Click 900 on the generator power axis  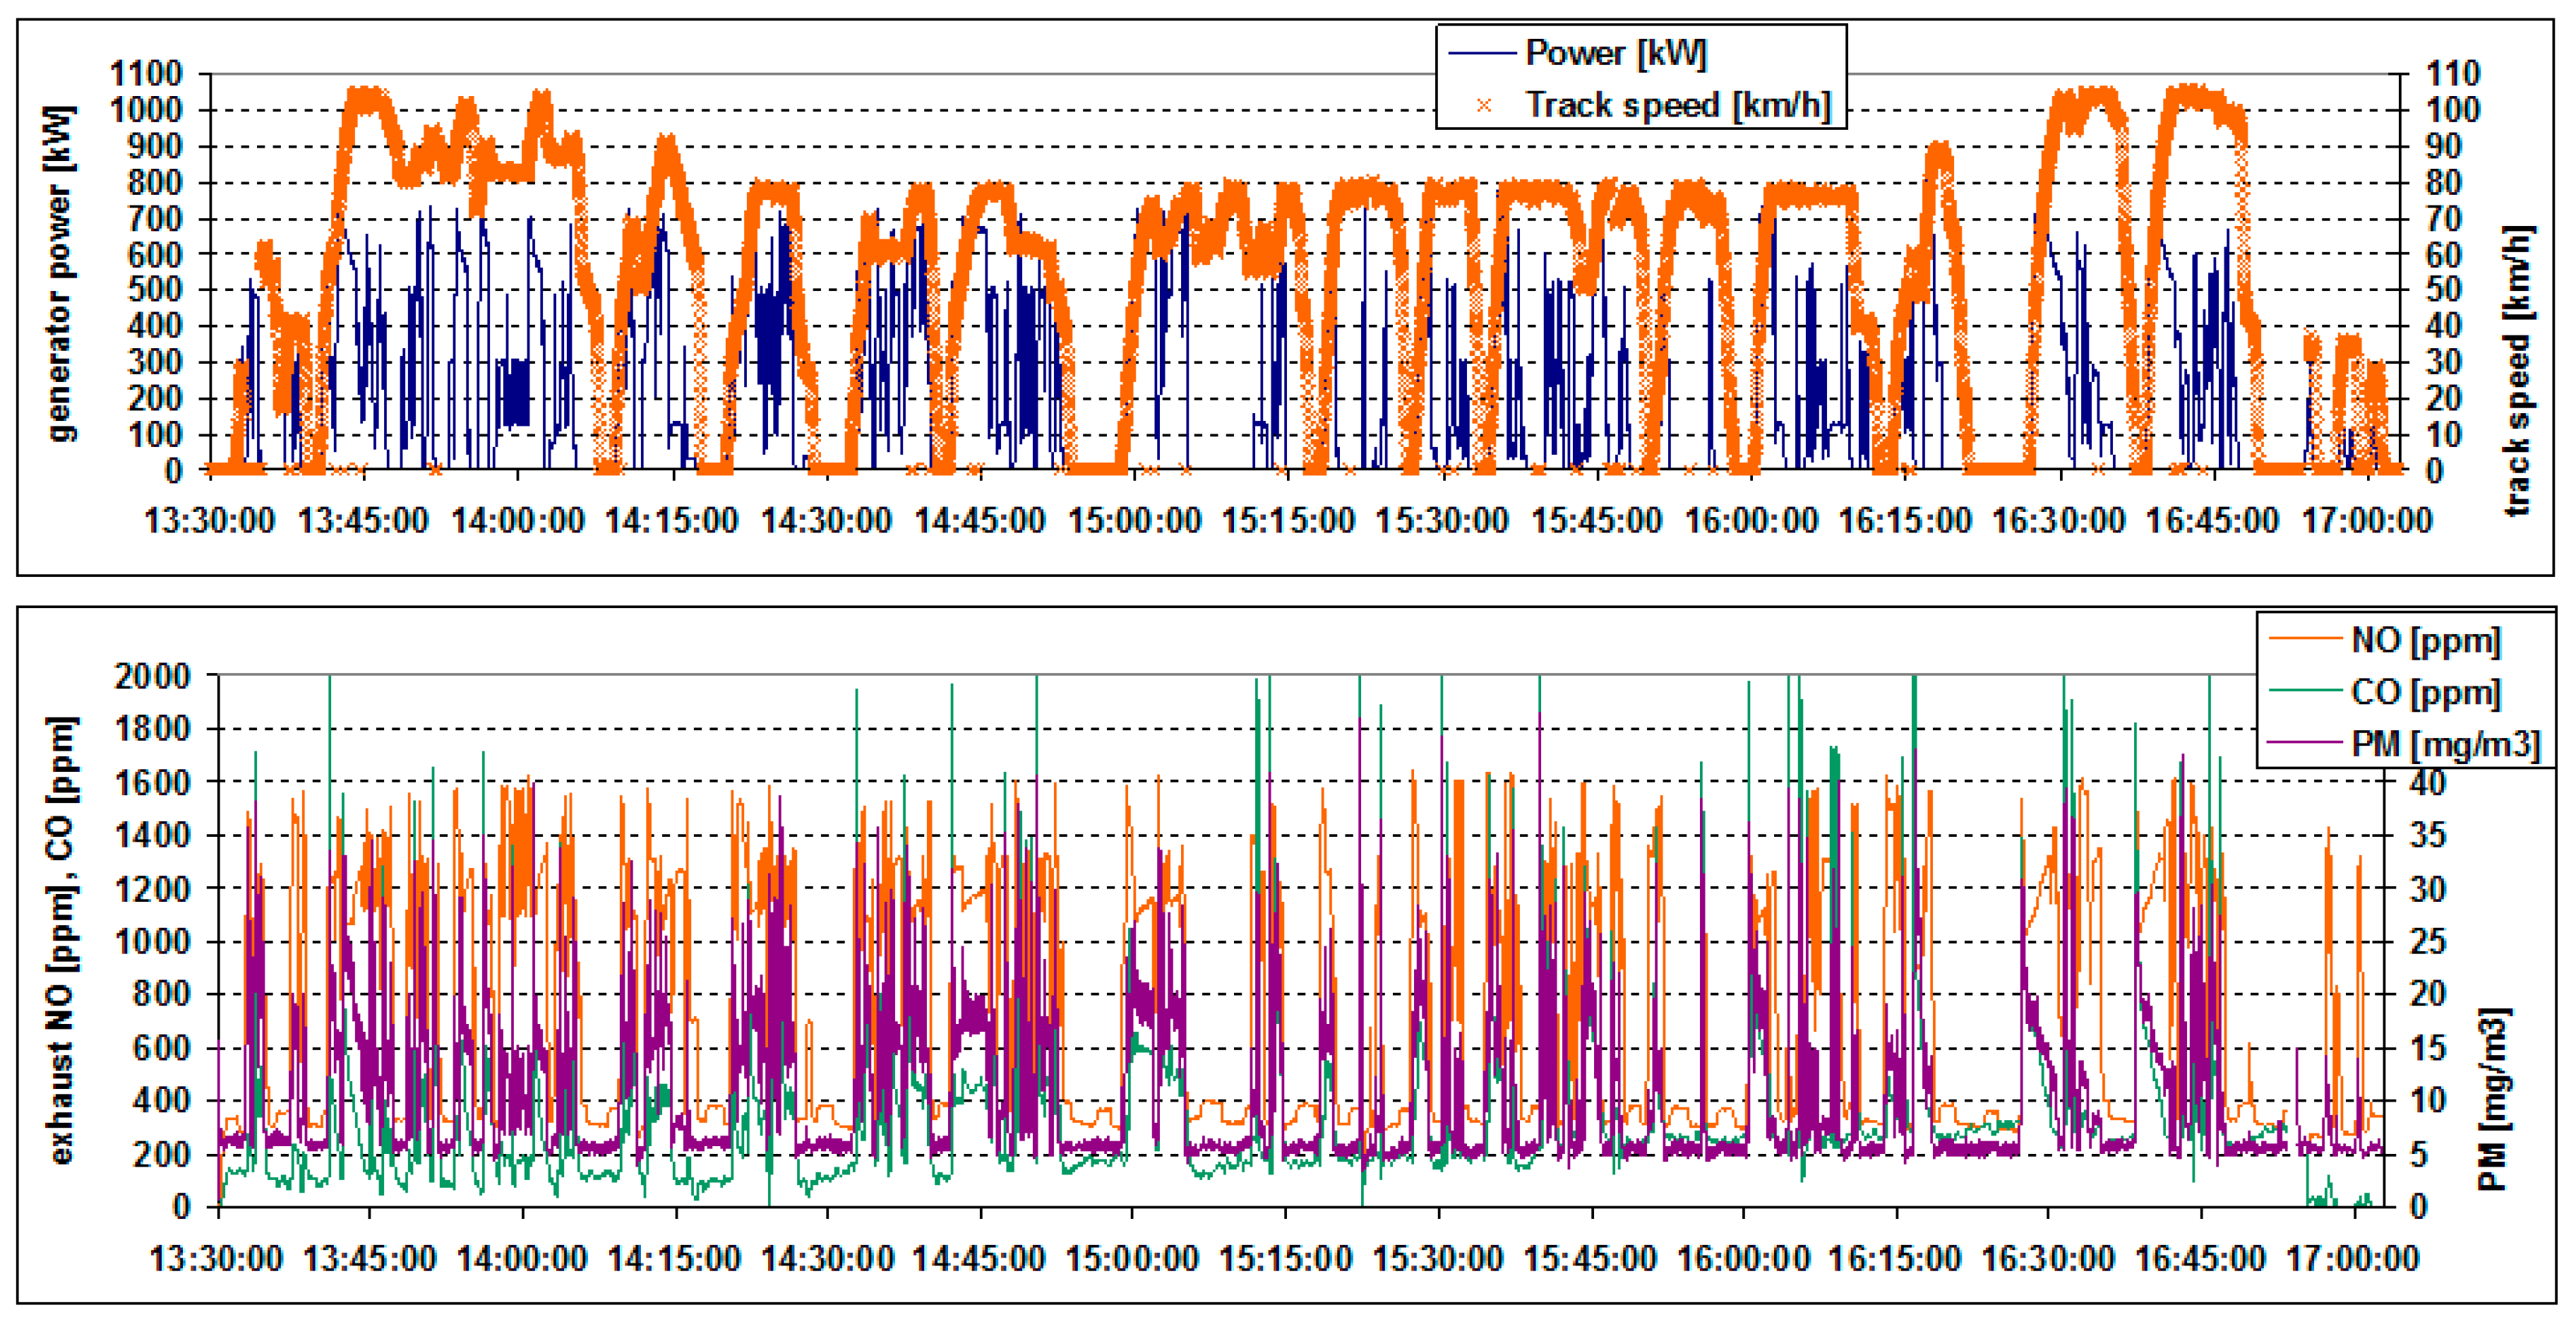pyautogui.click(x=156, y=146)
